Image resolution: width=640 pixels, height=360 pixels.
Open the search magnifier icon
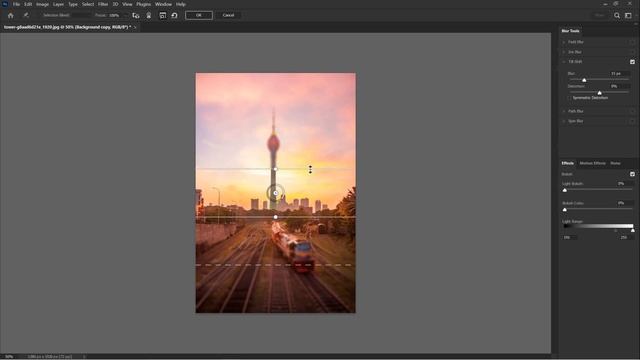click(x=617, y=16)
